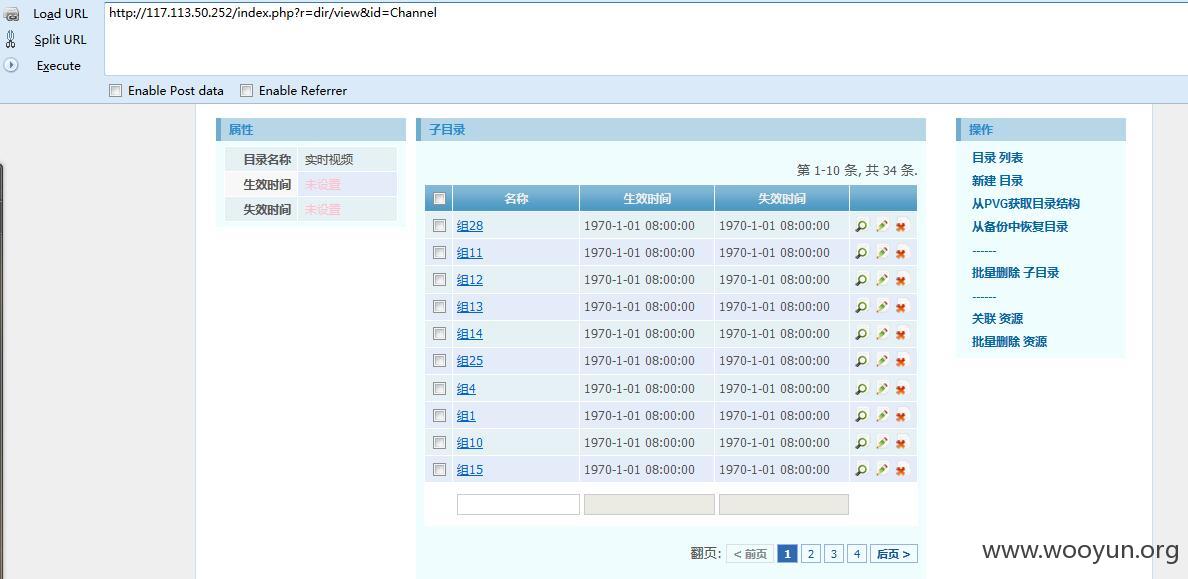Screen dimensions: 1188x579
Task: Tick the checkbox for 组25
Action: 439,361
